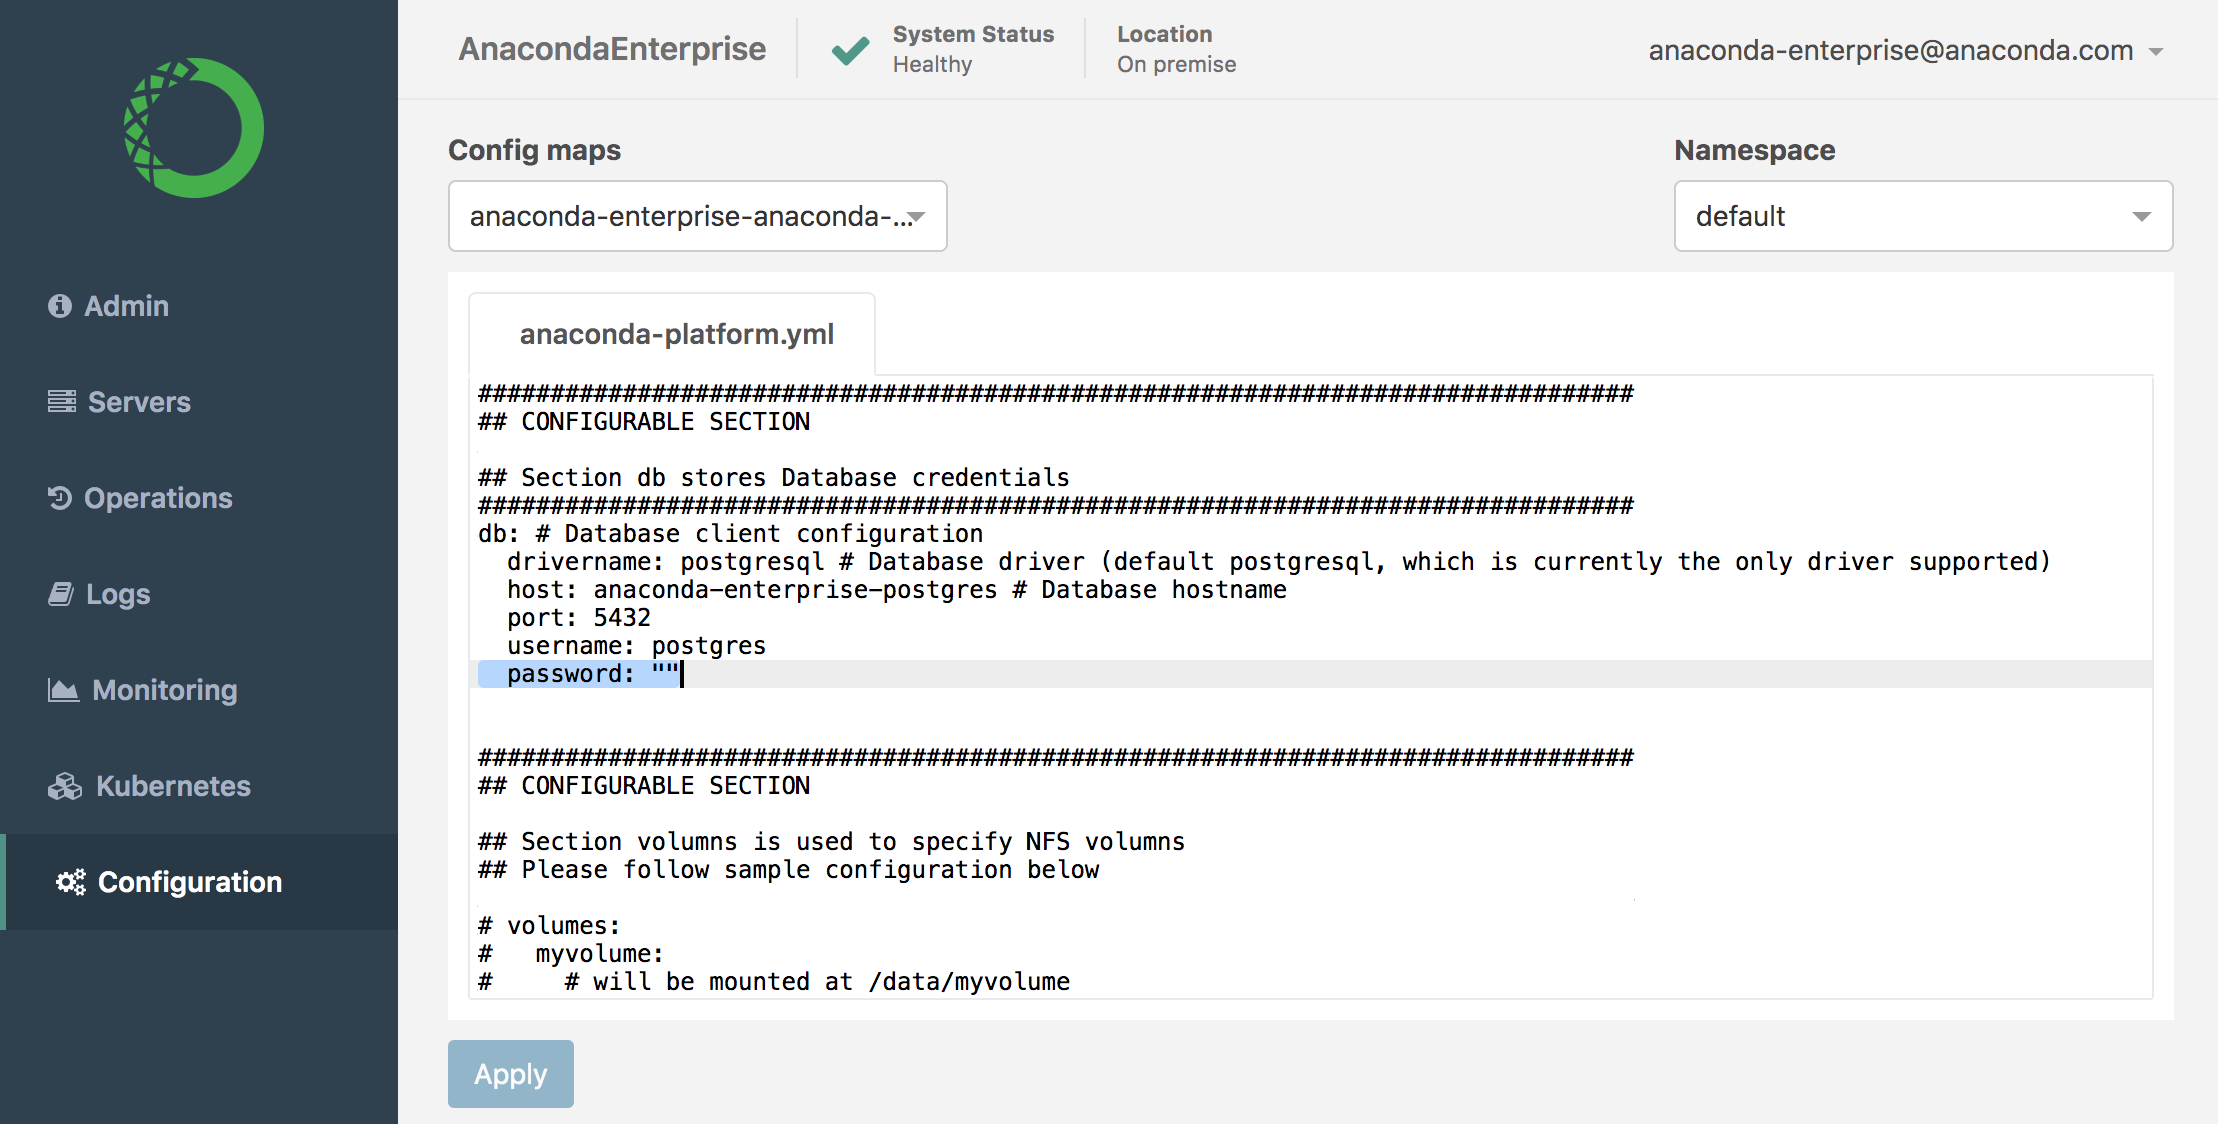
Task: Expand the Config maps dropdown
Action: (x=697, y=216)
